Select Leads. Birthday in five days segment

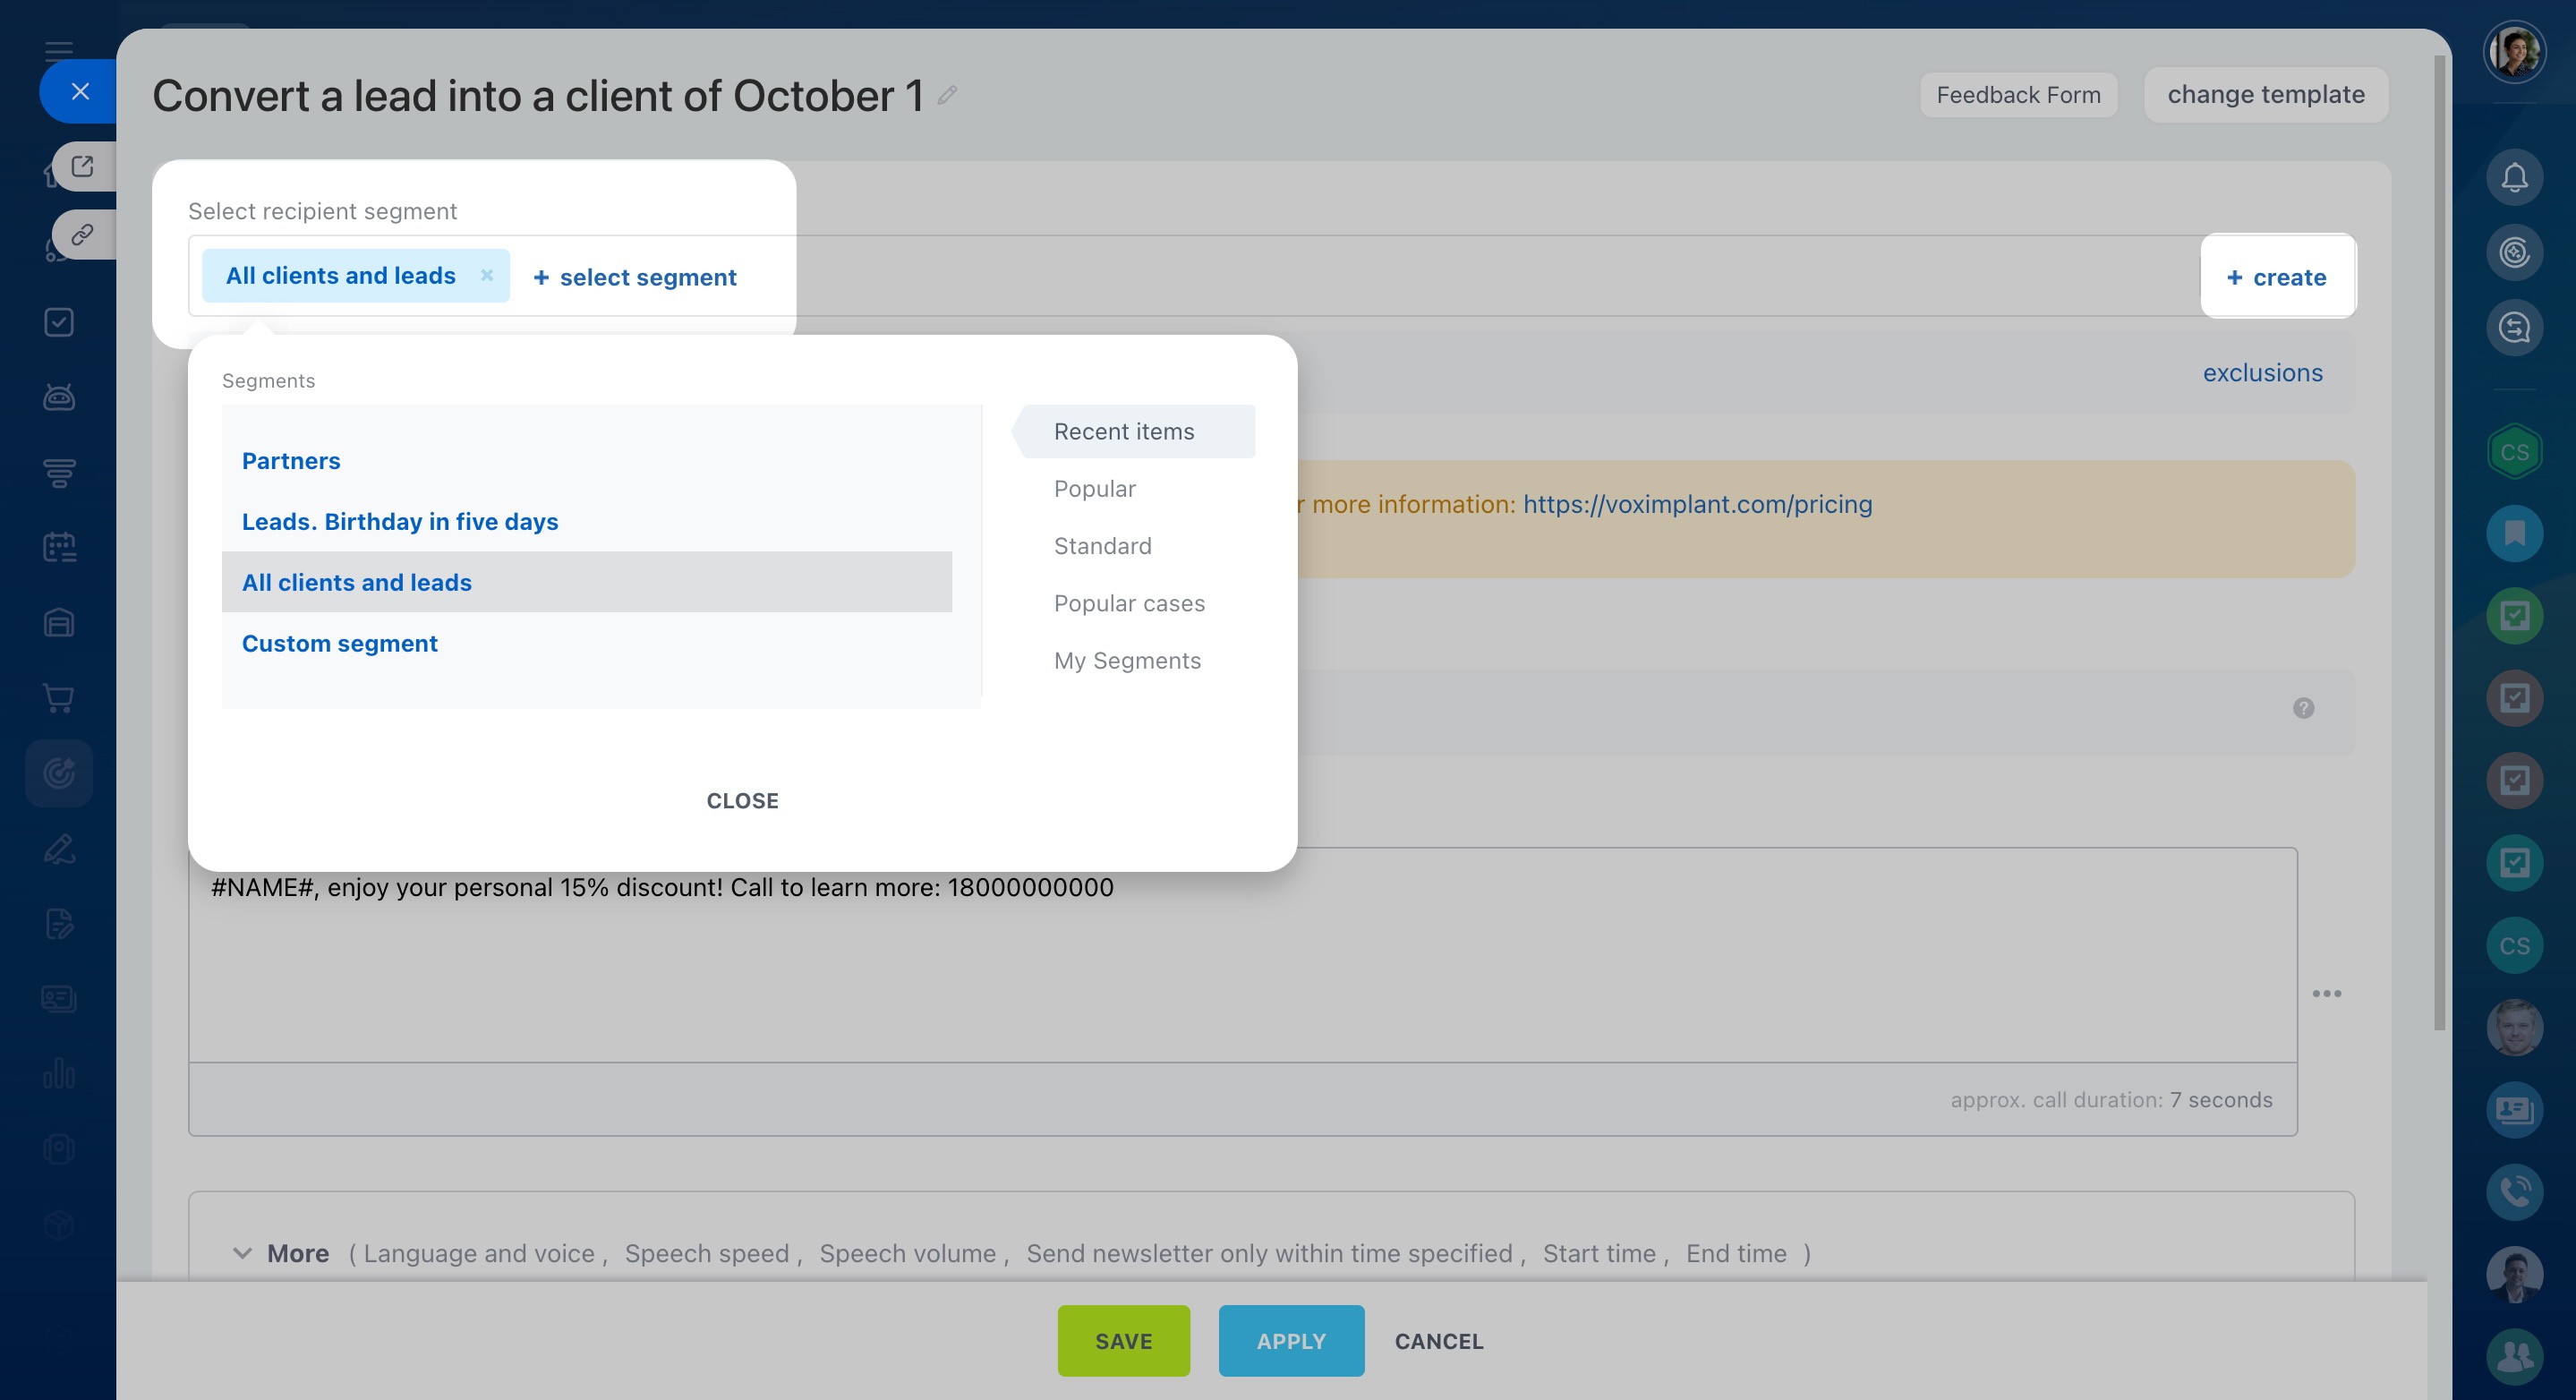click(400, 522)
